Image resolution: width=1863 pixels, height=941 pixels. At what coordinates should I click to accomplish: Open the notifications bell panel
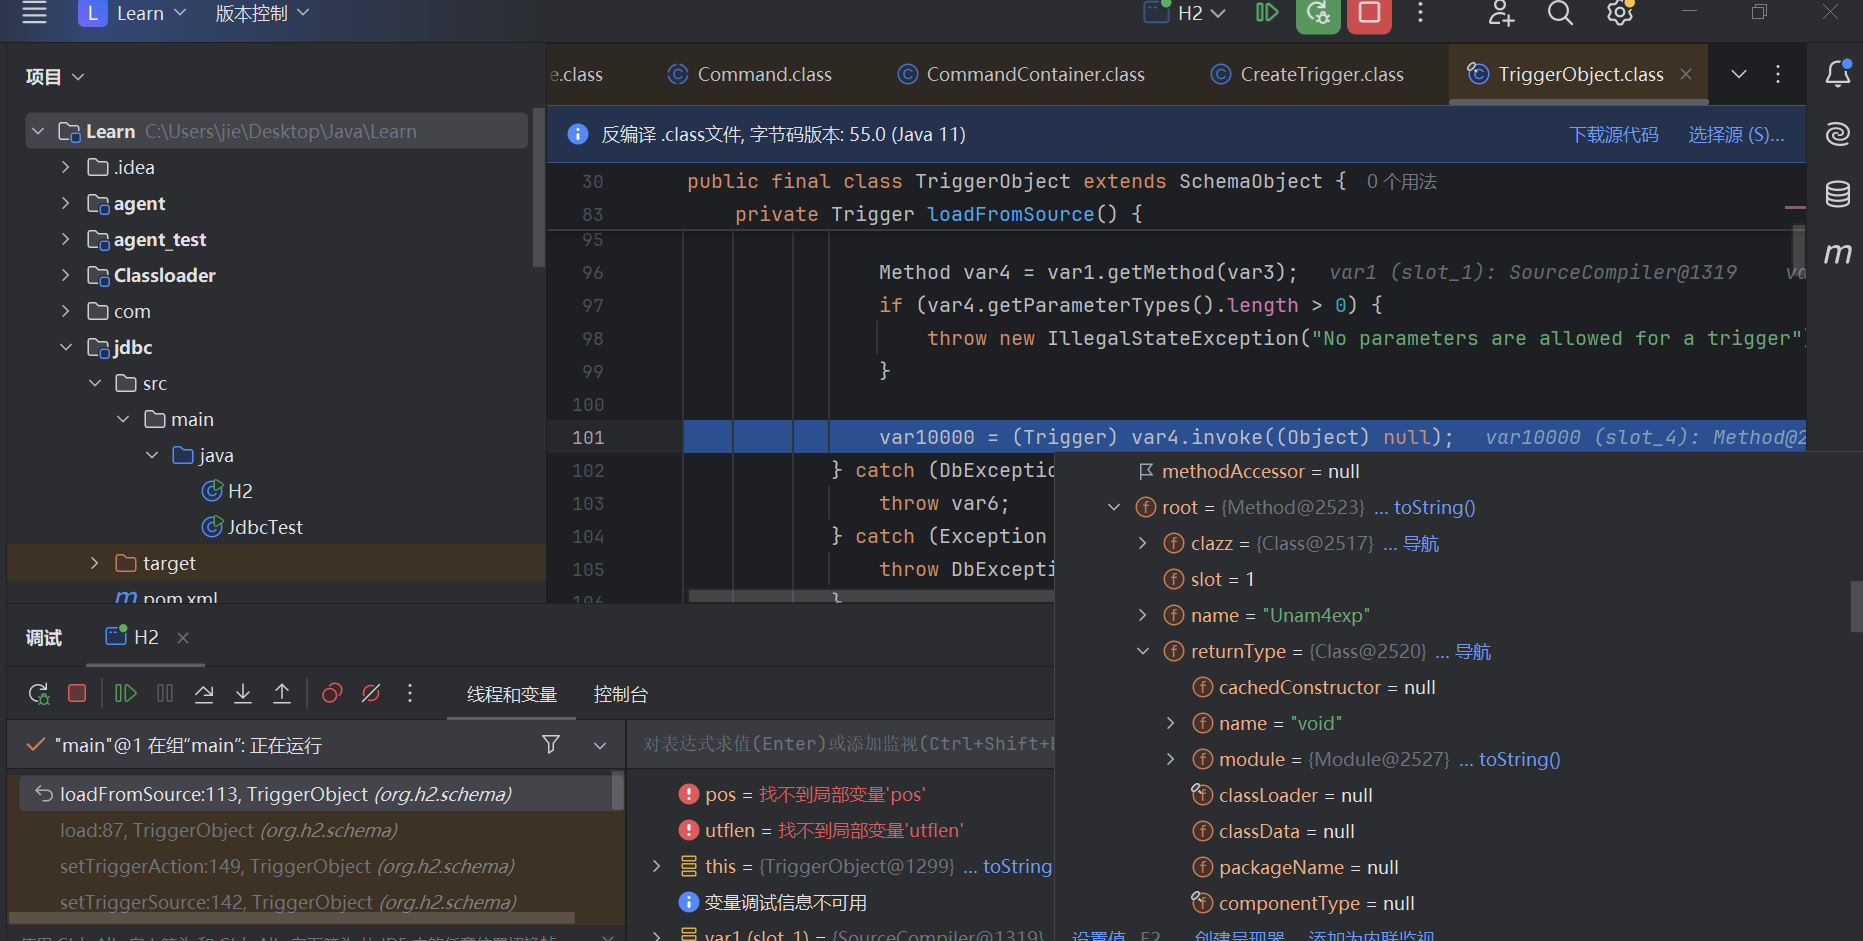click(x=1838, y=73)
